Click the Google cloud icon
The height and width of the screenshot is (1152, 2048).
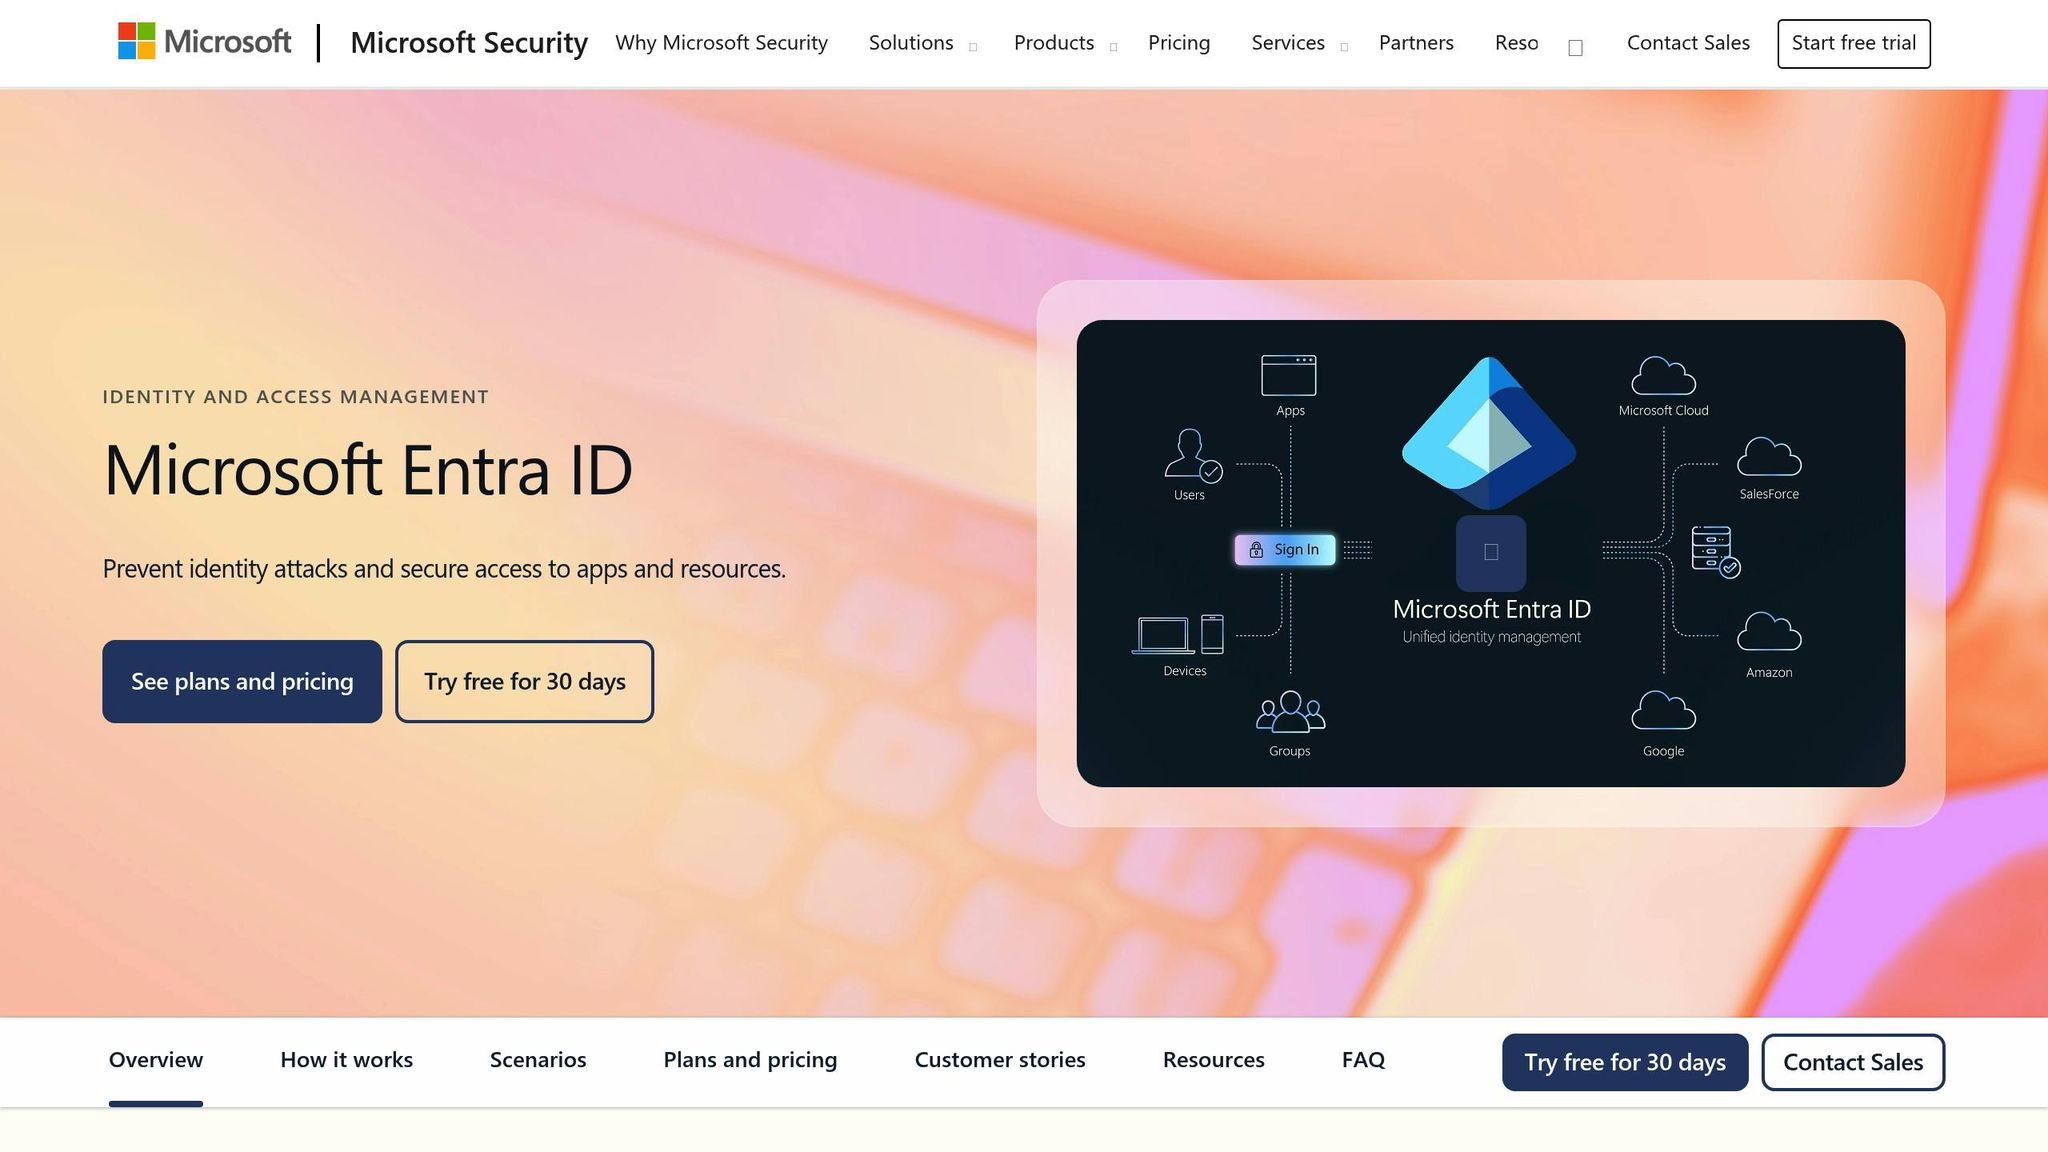(x=1663, y=711)
